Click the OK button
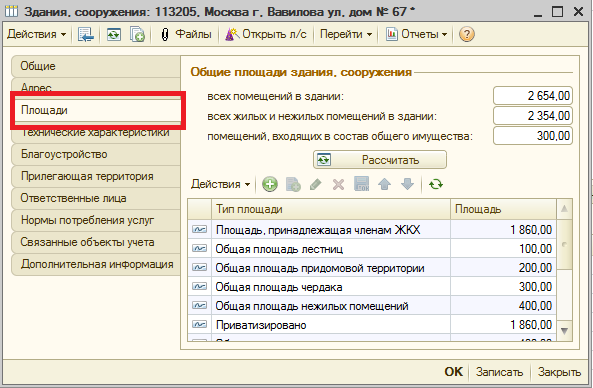Screen dimensions: 593x388 (x=453, y=372)
